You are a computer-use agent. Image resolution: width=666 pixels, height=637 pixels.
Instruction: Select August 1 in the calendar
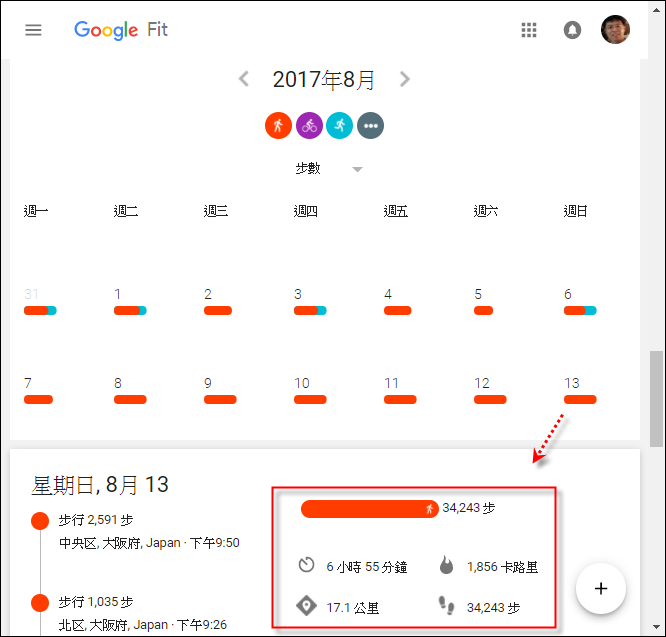(x=118, y=294)
